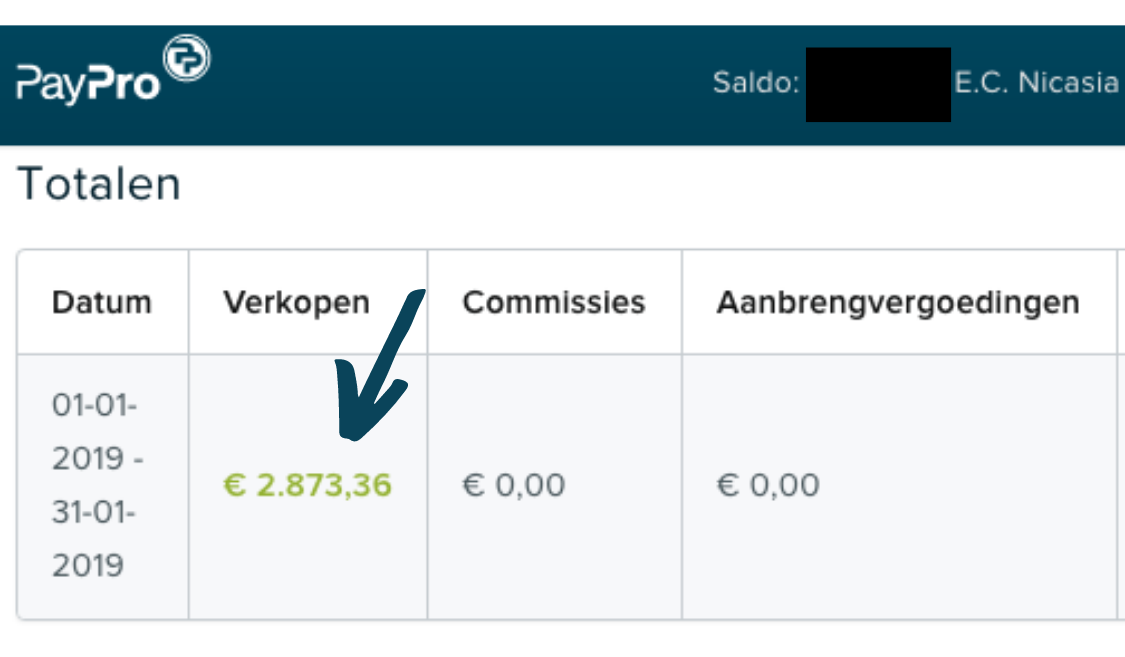Click the Commissies column header
Screen dimensions: 1125x657
click(x=554, y=302)
